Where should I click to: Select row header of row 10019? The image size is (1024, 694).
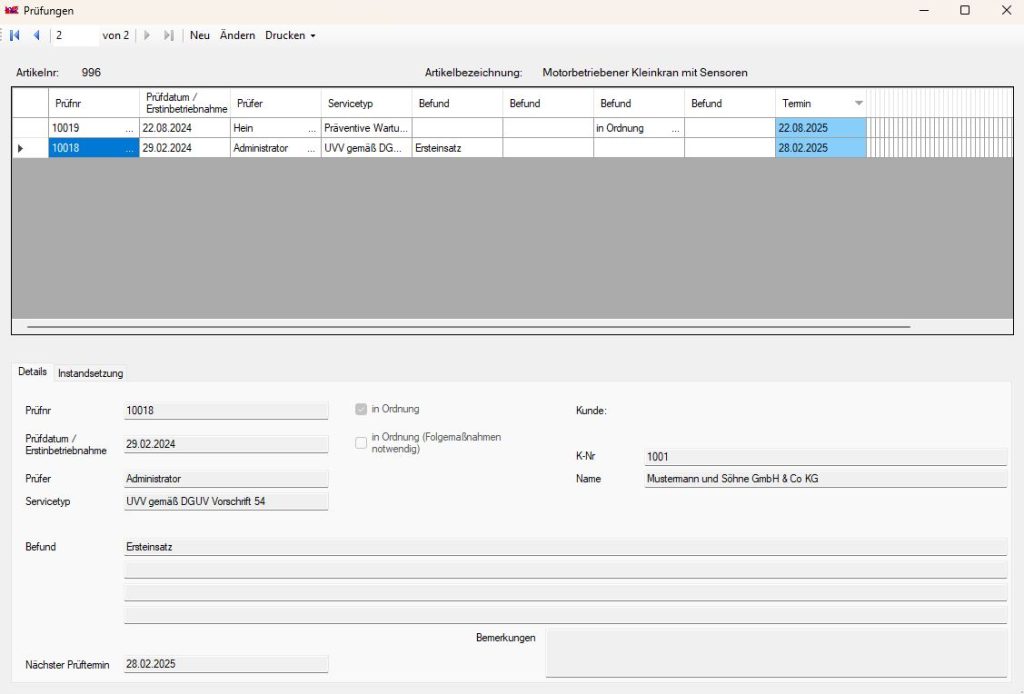pos(30,129)
